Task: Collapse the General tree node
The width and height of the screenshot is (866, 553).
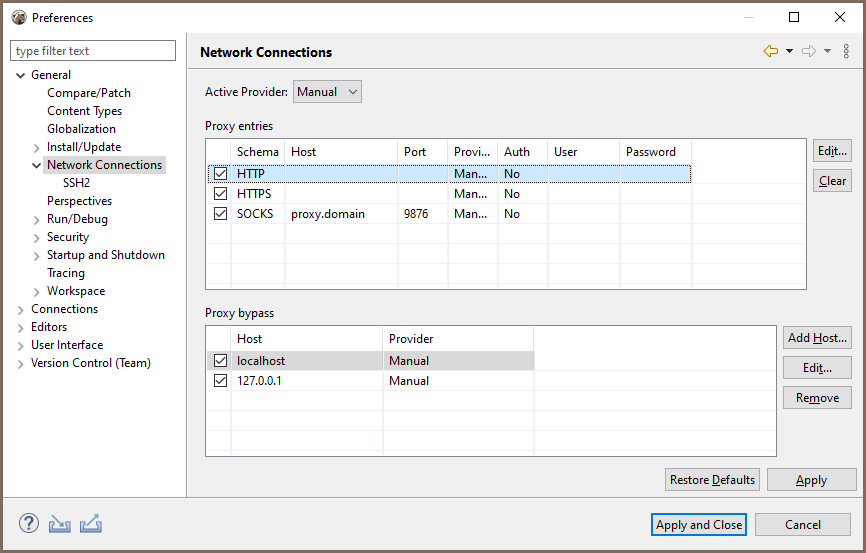Action: point(21,75)
